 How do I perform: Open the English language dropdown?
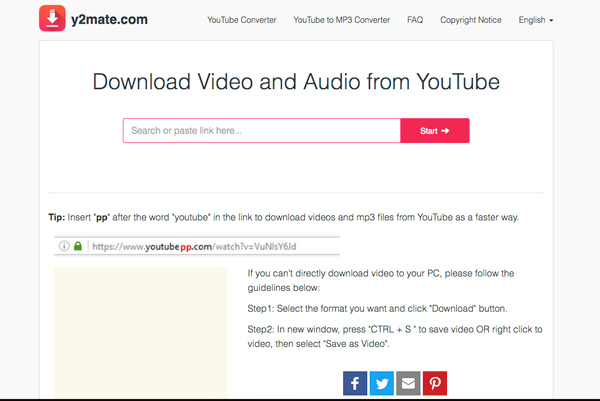(536, 20)
